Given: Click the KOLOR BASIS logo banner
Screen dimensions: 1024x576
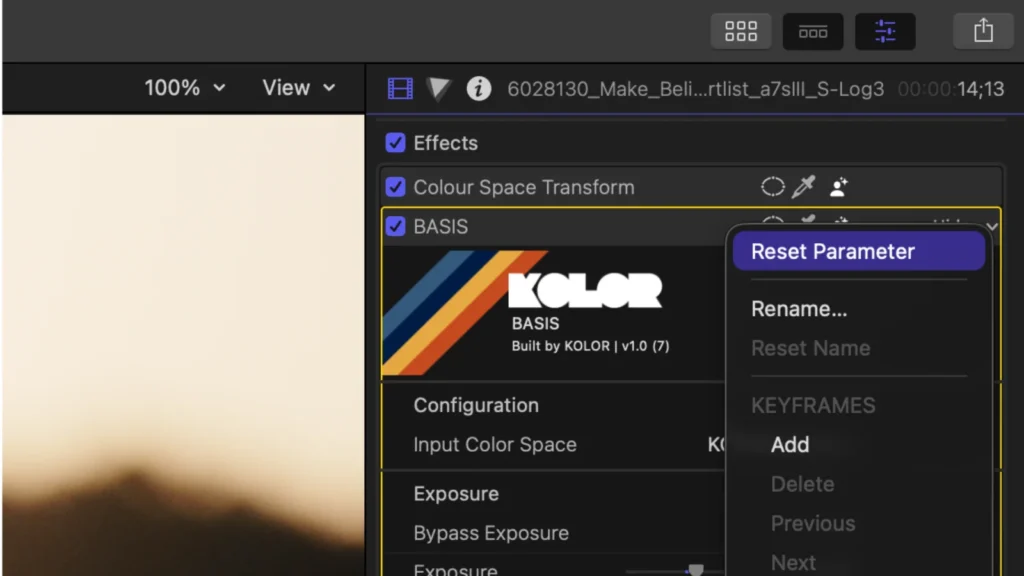Looking at the screenshot, I should [552, 313].
